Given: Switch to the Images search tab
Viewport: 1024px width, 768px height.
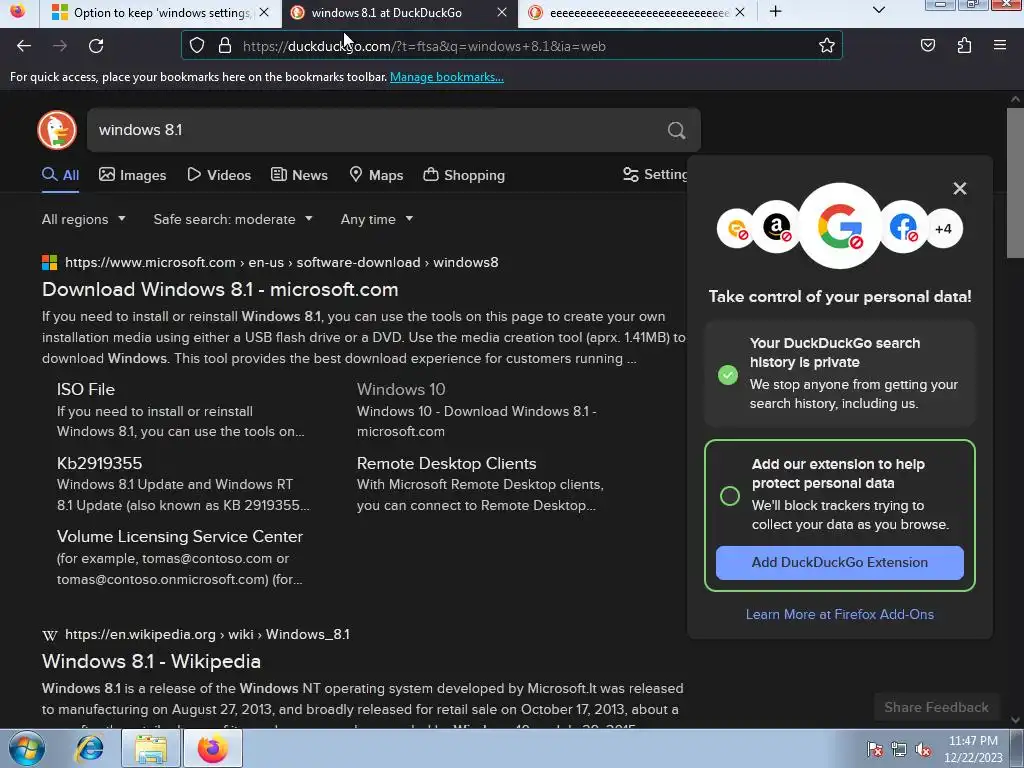Looking at the screenshot, I should tap(133, 175).
